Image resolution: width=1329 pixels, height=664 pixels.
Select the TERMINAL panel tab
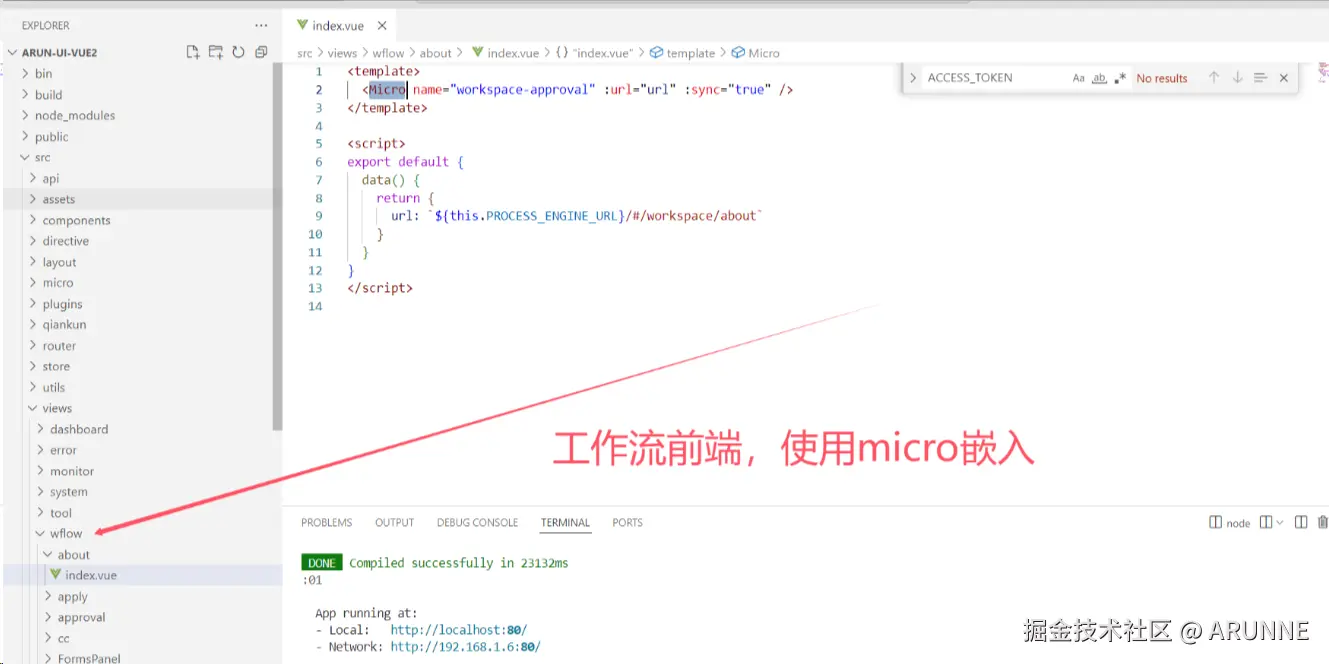565,522
